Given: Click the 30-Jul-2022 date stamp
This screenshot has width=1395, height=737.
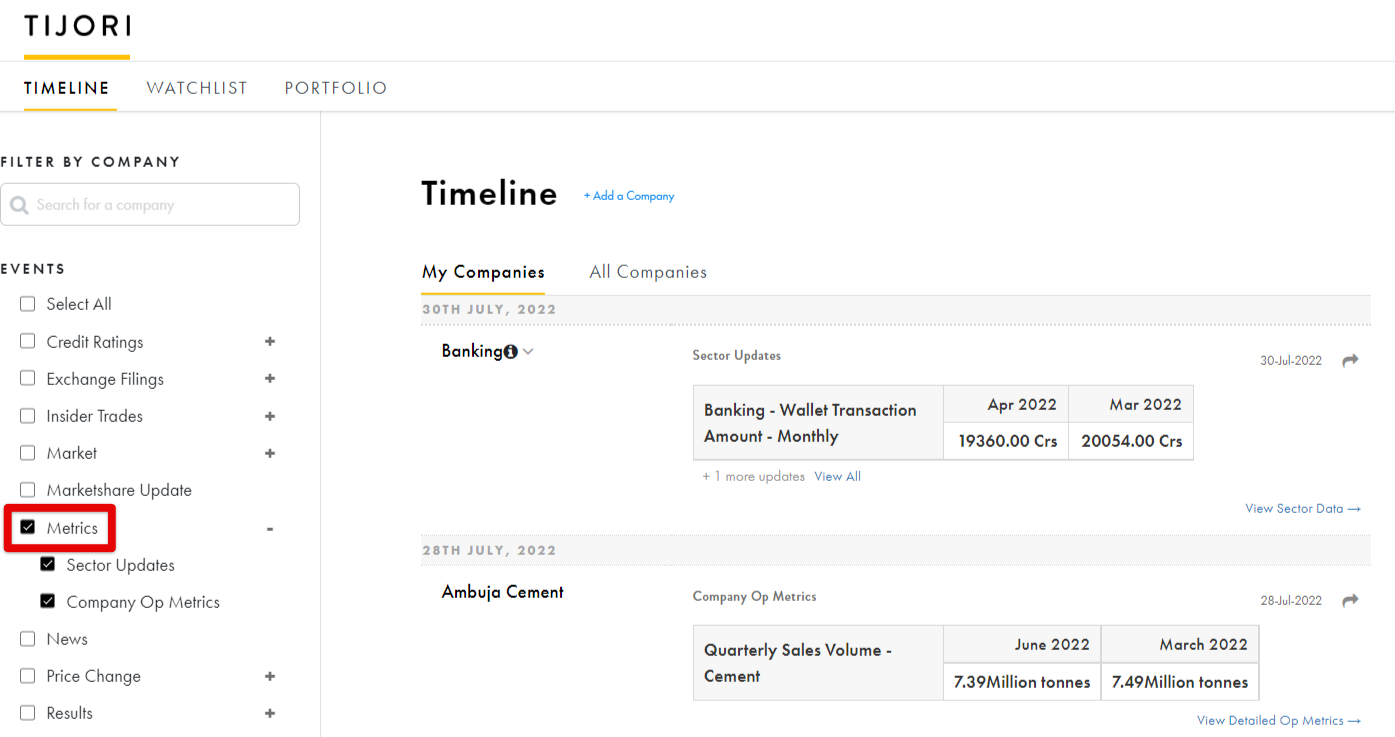Looking at the screenshot, I should [1291, 361].
